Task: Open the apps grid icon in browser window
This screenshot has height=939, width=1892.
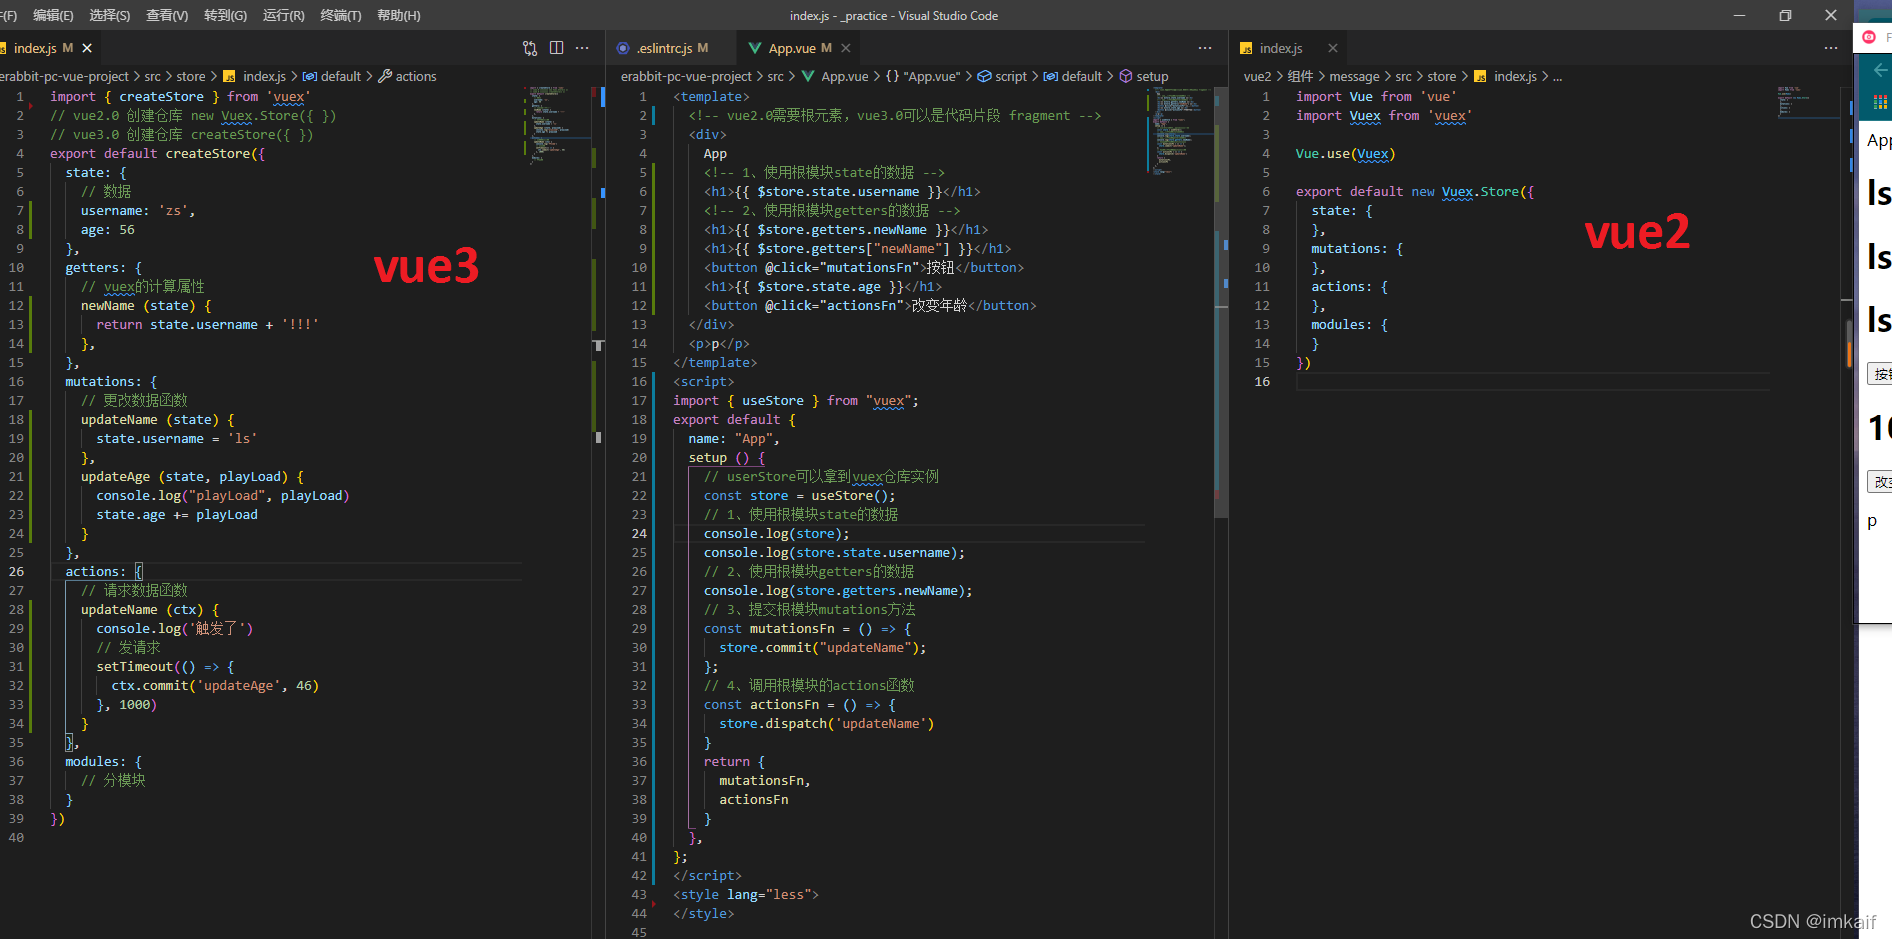Action: [x=1881, y=102]
